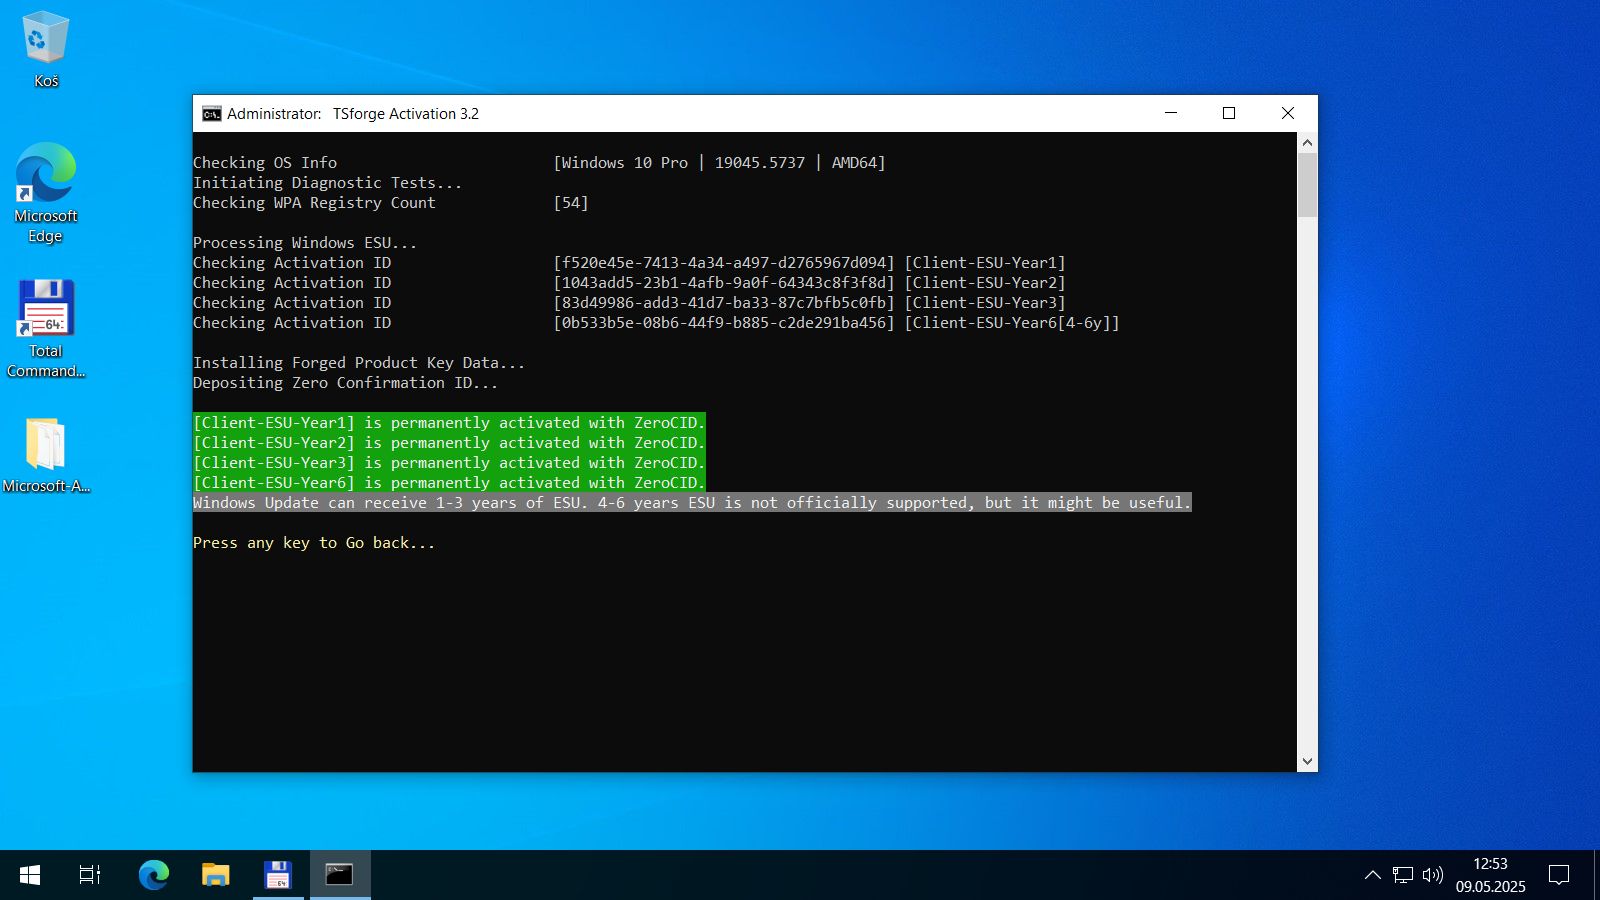Click the activation ID 83d49986-add3-41d7-ba33-87c7bfb5c0fb
Screen dimensions: 1600x900
(724, 303)
